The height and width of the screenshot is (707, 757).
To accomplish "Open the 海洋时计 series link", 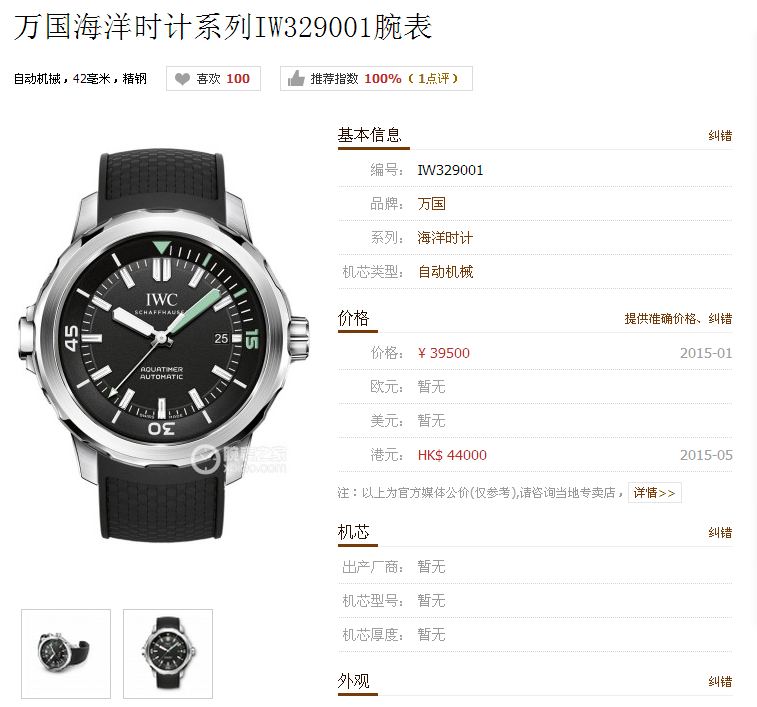I will [x=445, y=238].
